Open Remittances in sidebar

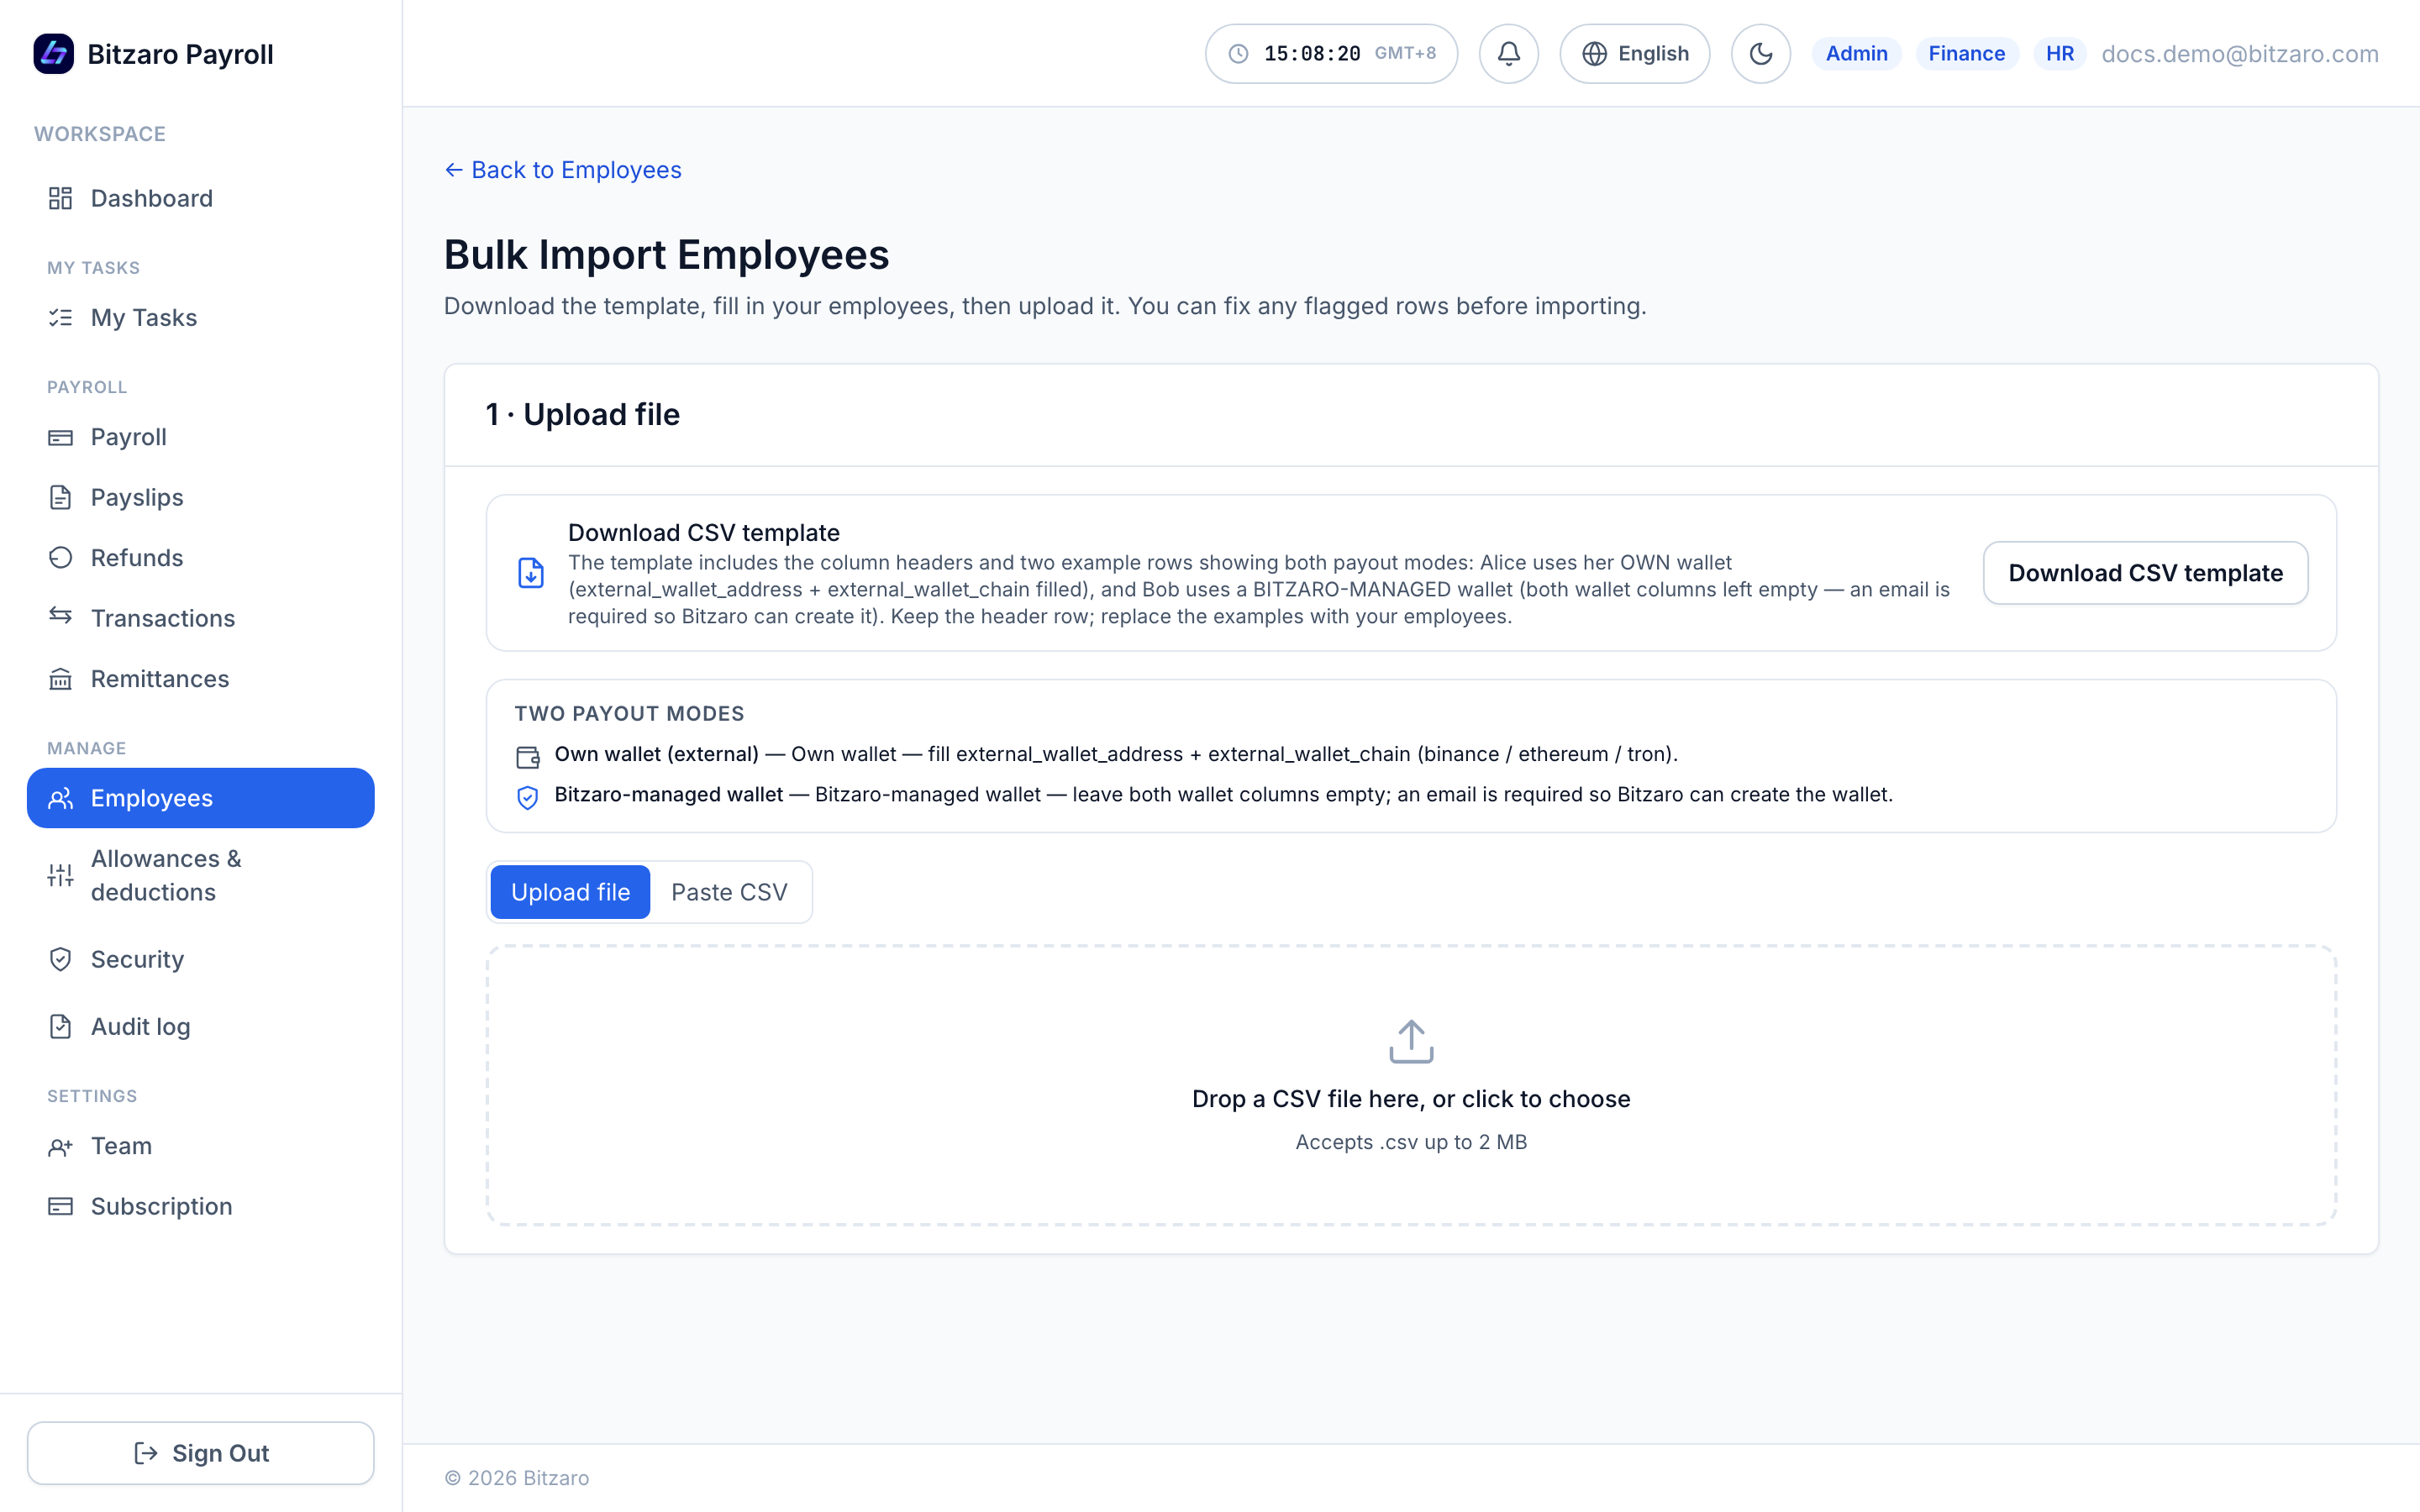pyautogui.click(x=200, y=679)
